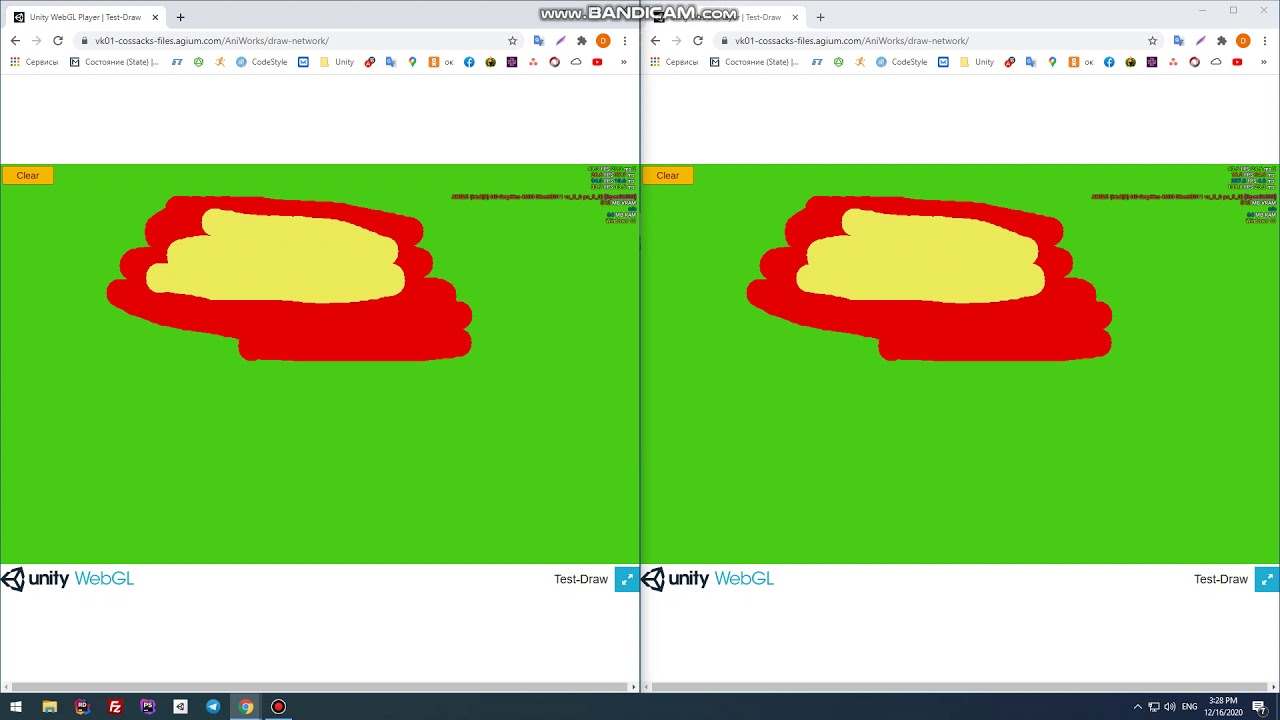Click profile avatar D in right browser
The image size is (1280, 720).
point(1243,41)
